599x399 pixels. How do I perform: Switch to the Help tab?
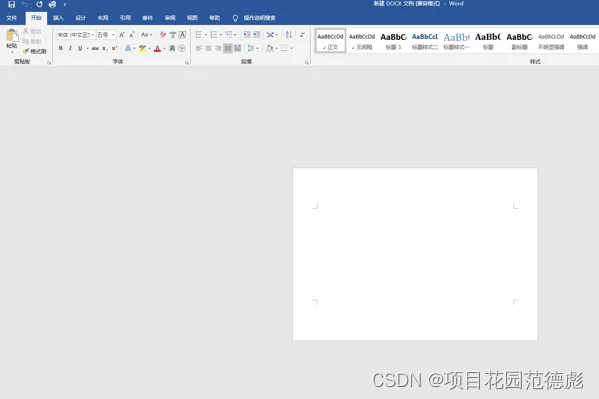[215, 18]
